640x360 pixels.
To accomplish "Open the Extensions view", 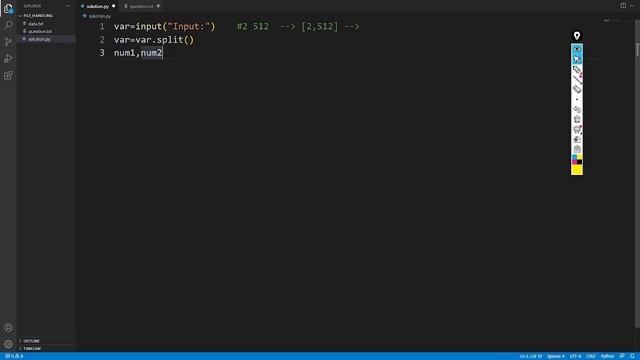I will (x=8, y=76).
